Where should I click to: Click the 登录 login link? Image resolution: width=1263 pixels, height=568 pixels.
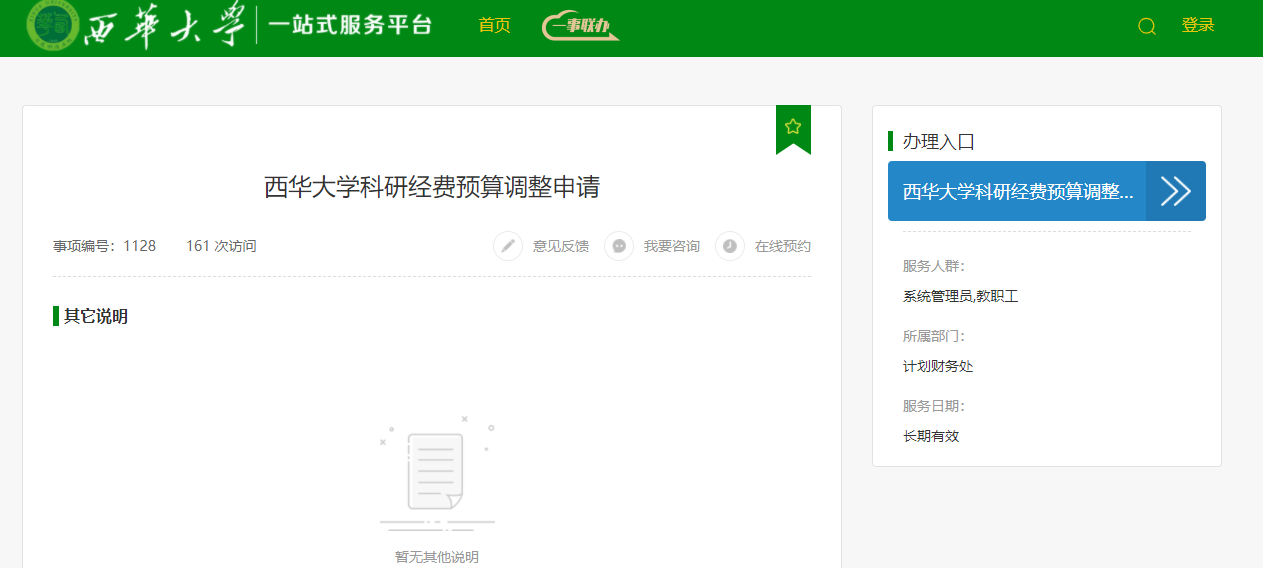click(x=1197, y=26)
